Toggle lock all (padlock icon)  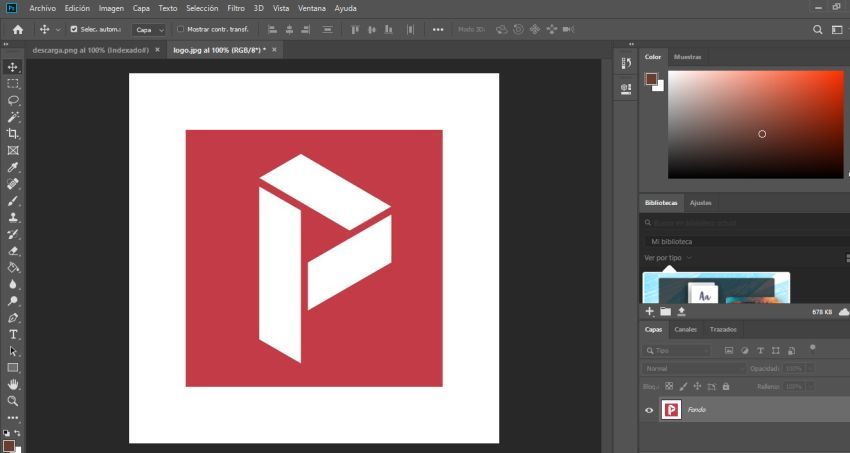coord(726,386)
